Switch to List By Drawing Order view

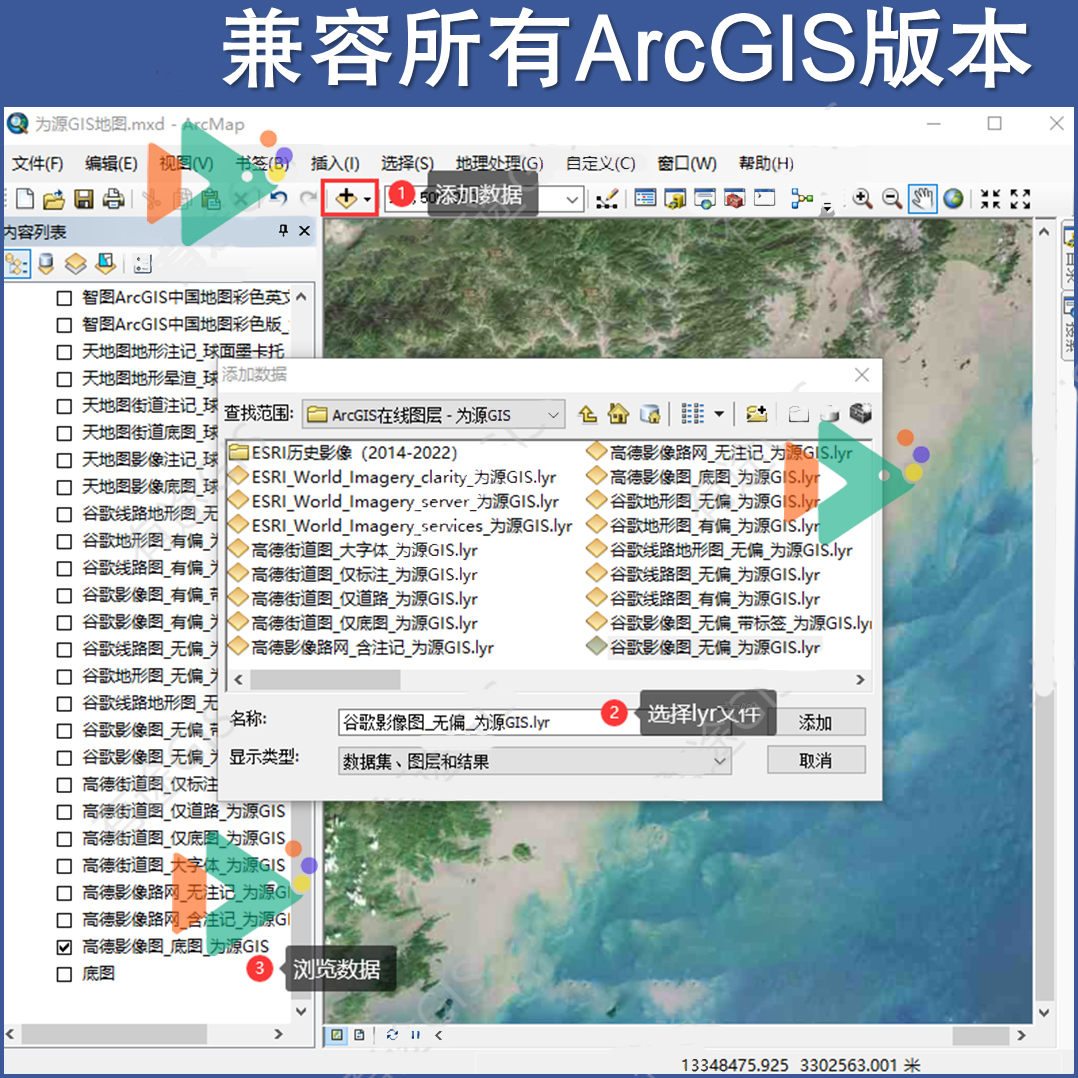(x=16, y=264)
